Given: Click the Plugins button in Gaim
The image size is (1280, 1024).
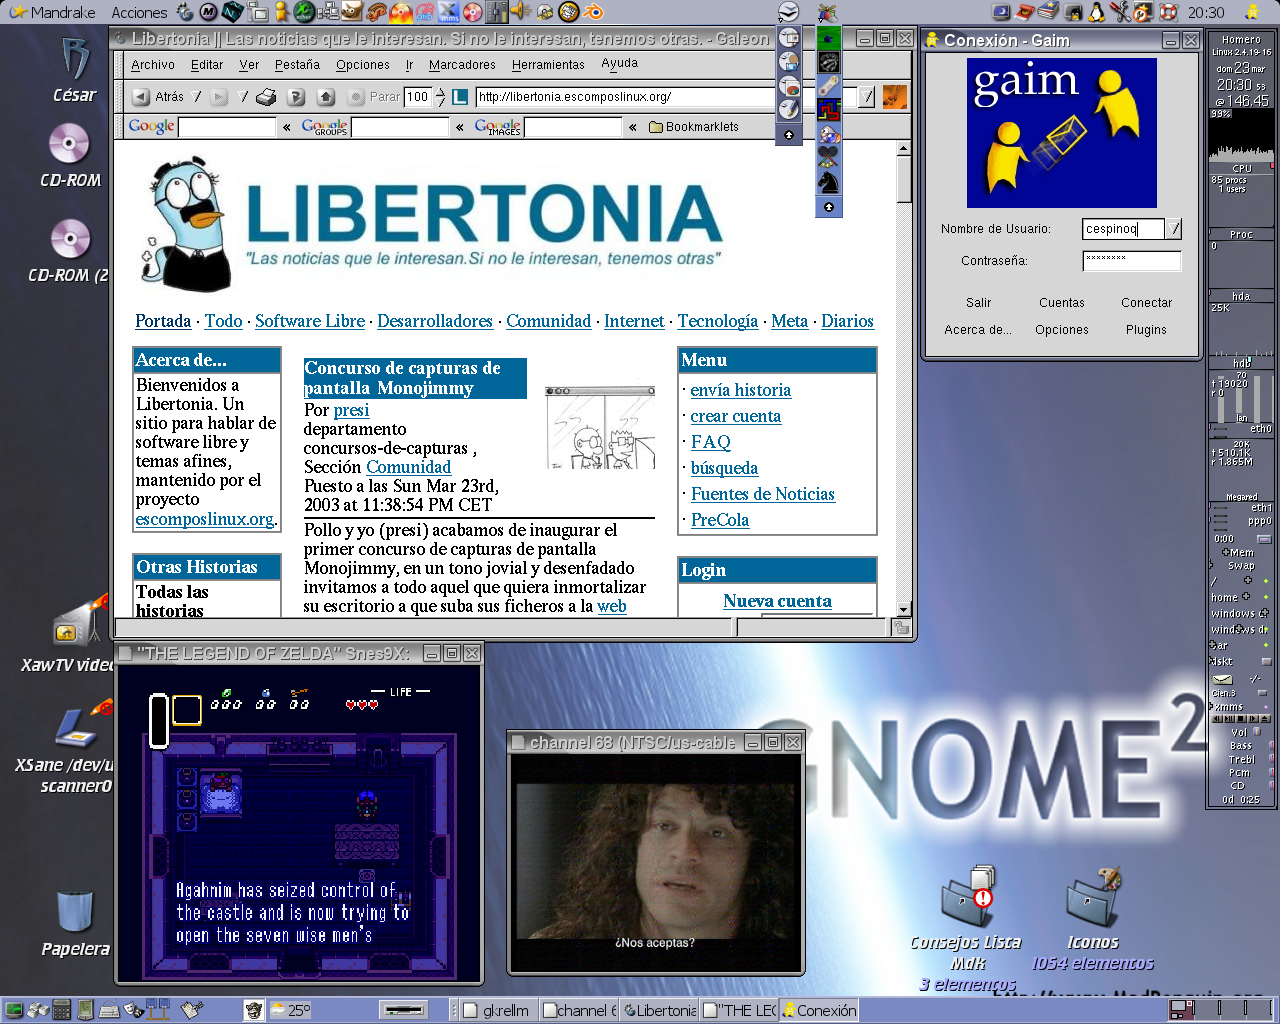Looking at the screenshot, I should pos(1146,330).
